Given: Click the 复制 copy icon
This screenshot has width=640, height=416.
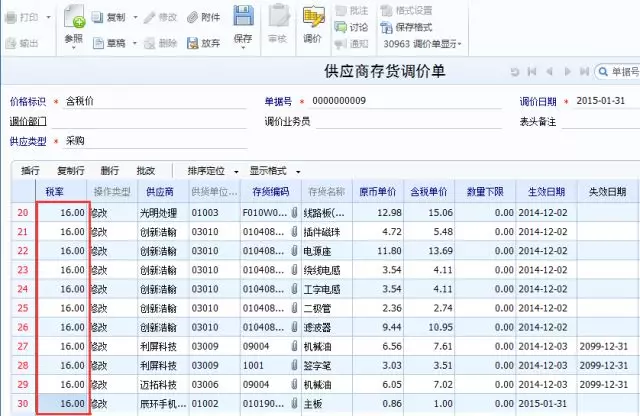Looking at the screenshot, I should click(x=97, y=17).
